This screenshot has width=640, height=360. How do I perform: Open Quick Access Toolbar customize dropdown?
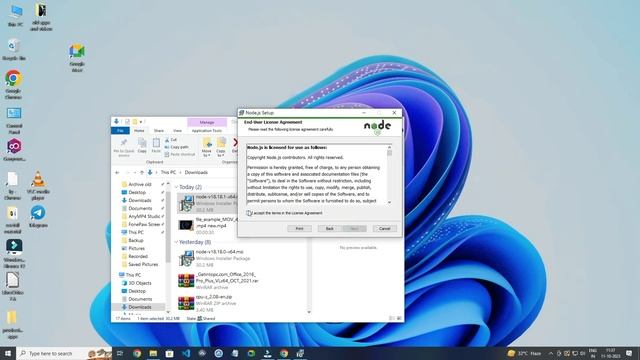coord(142,122)
